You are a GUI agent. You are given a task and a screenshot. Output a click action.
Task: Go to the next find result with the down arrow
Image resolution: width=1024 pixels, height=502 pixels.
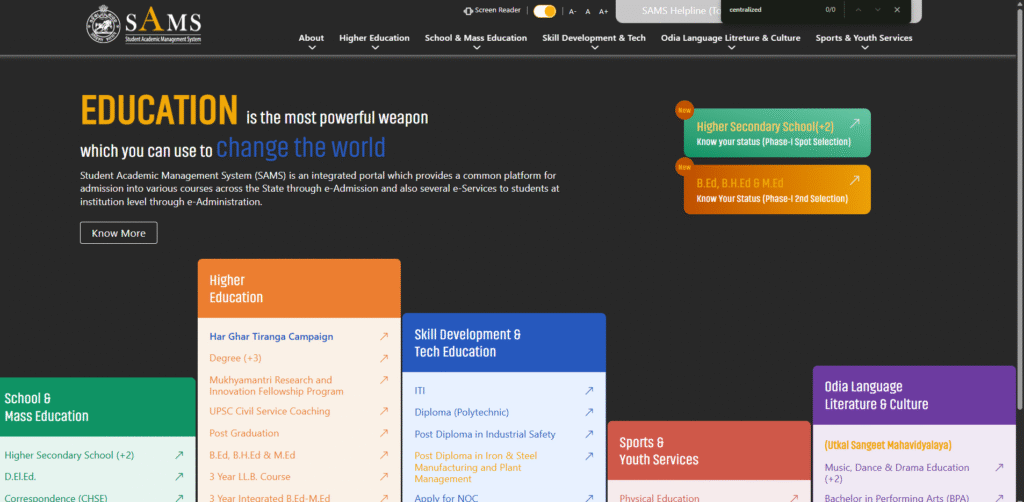click(x=878, y=10)
